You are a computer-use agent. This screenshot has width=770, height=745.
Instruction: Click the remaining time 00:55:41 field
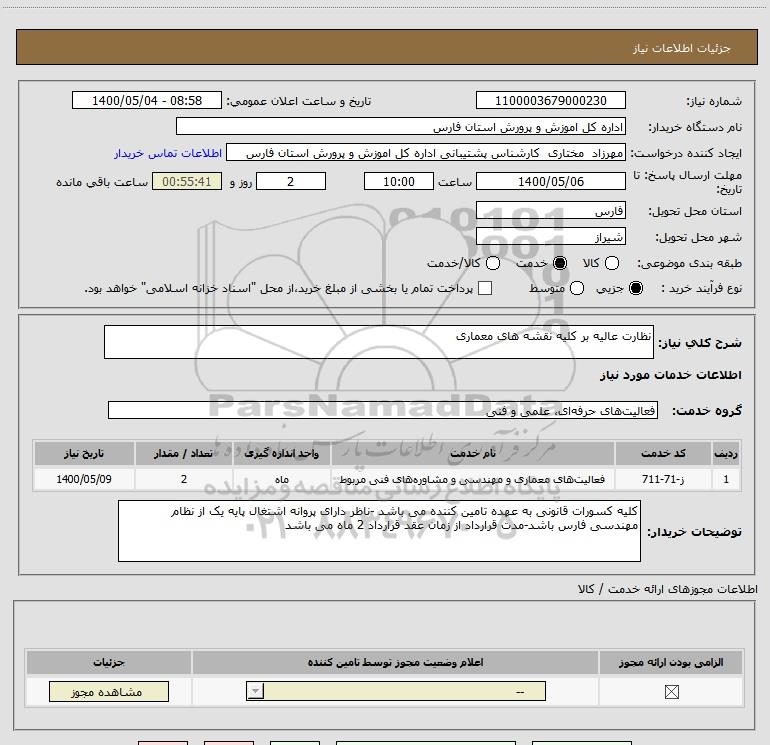pos(187,182)
